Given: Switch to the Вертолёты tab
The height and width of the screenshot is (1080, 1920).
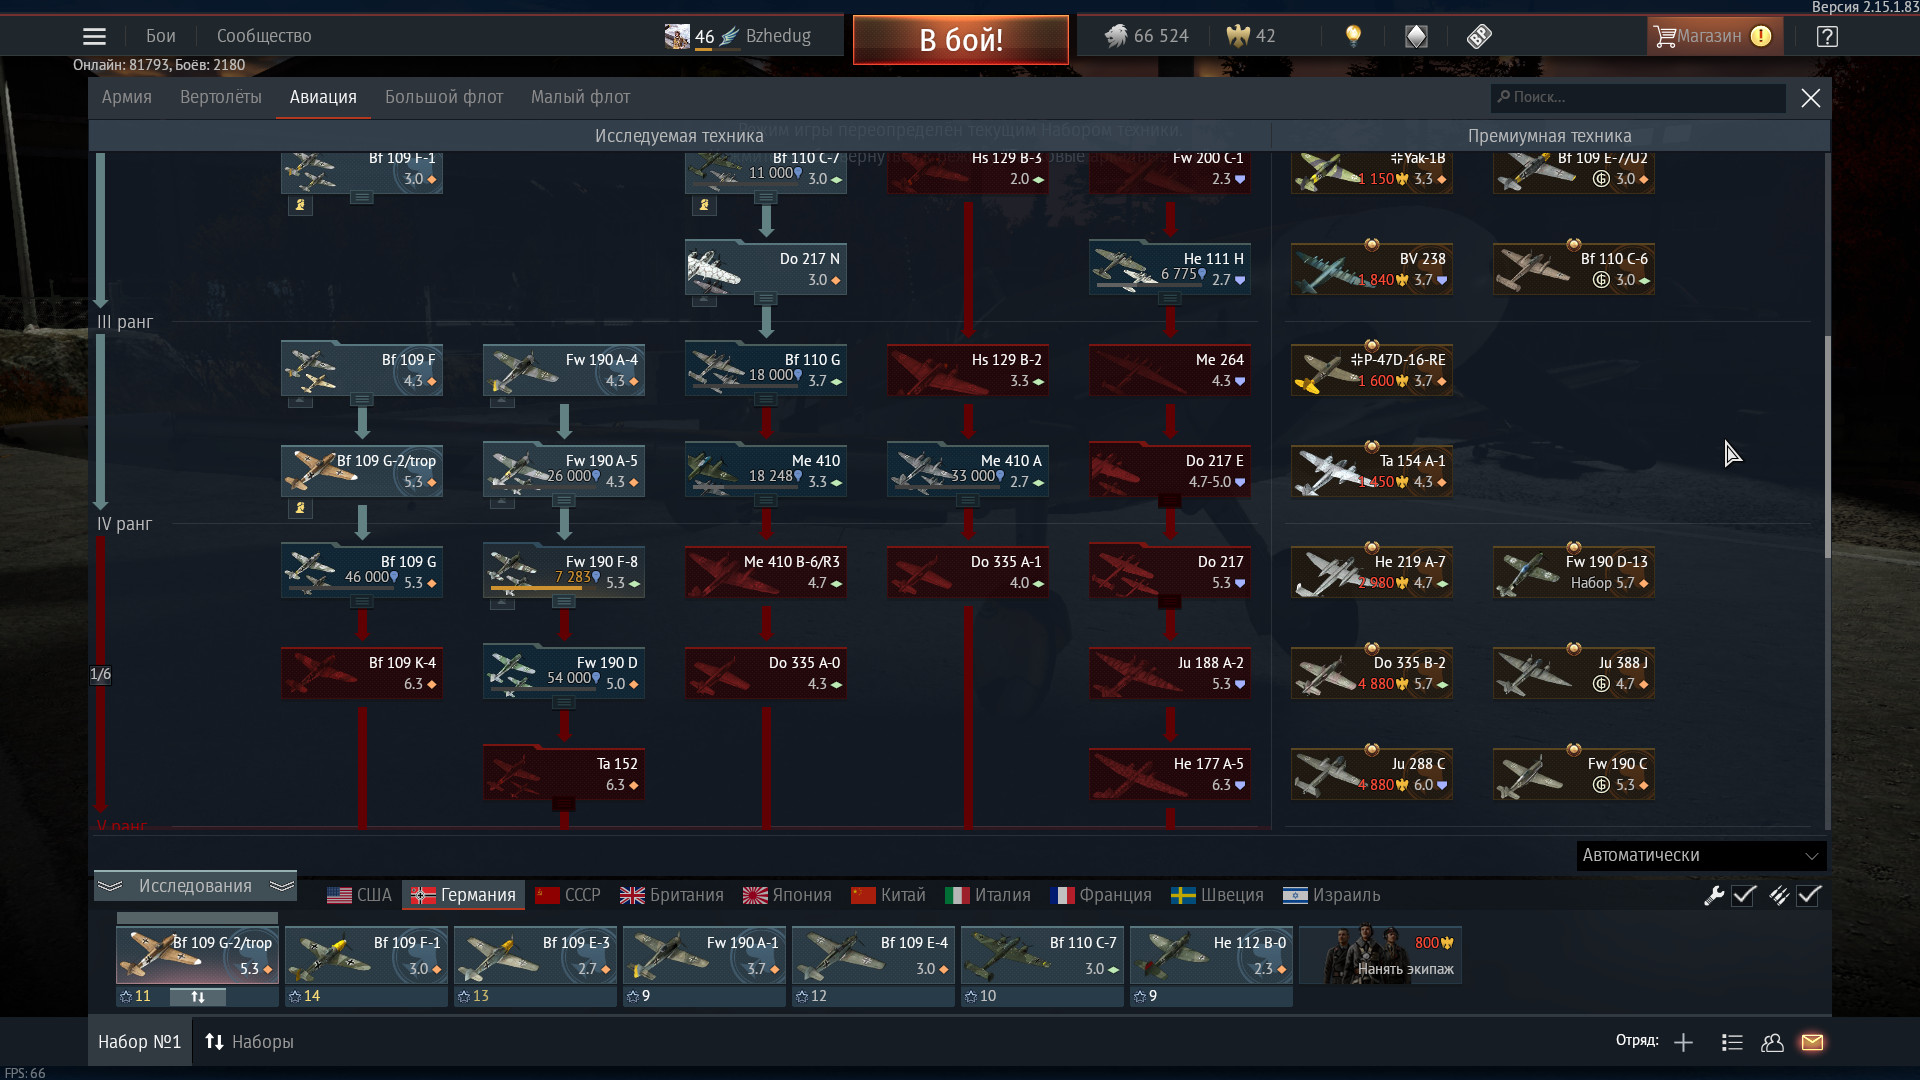Looking at the screenshot, I should [220, 97].
